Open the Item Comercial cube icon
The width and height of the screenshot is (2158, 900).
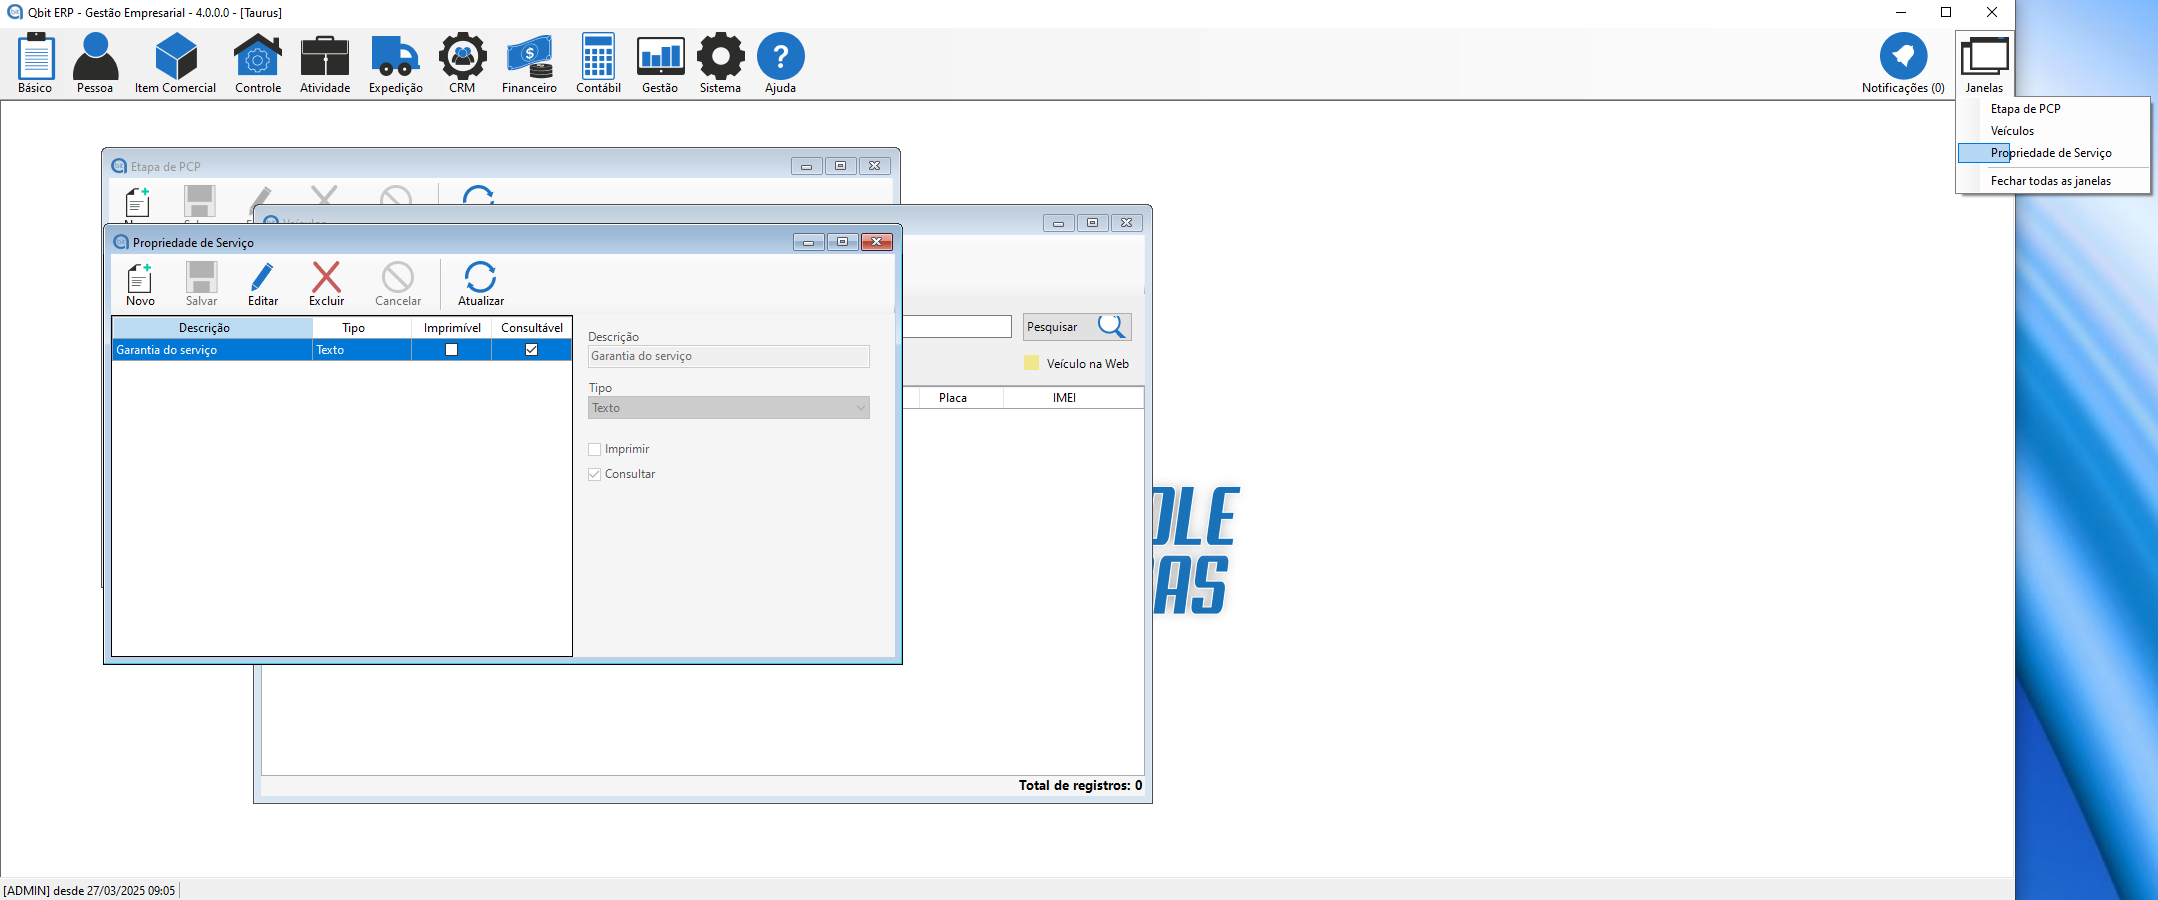click(176, 57)
